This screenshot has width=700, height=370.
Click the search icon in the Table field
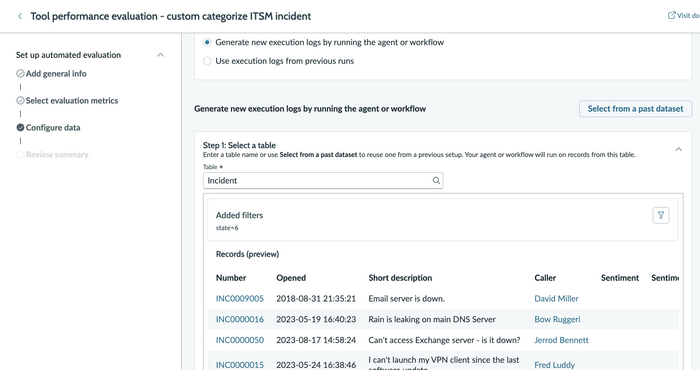[436, 180]
